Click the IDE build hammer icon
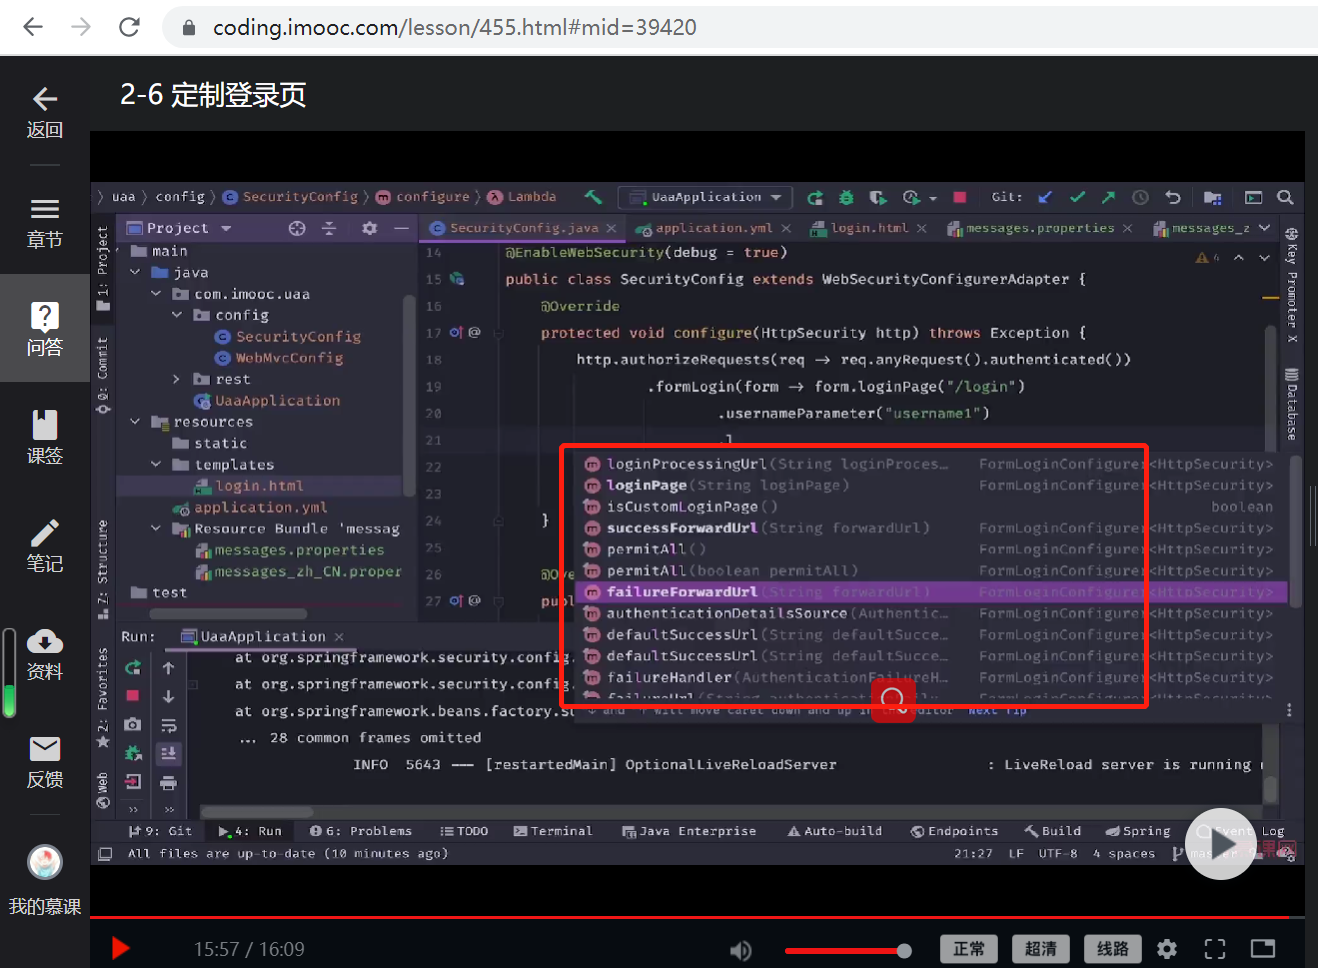The image size is (1318, 968). [x=594, y=197]
